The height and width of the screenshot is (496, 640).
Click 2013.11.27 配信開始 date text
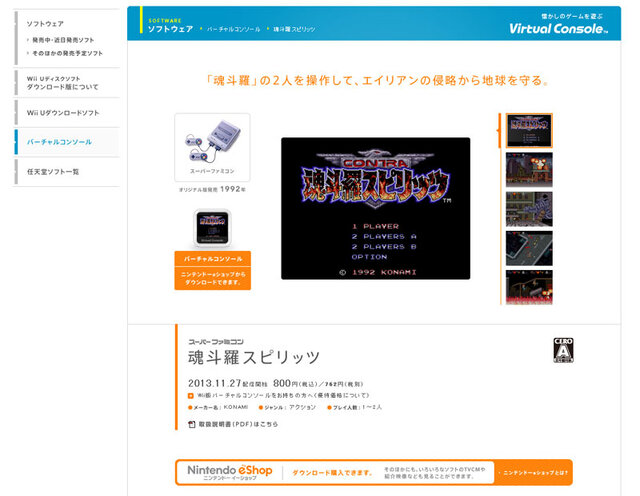point(228,383)
